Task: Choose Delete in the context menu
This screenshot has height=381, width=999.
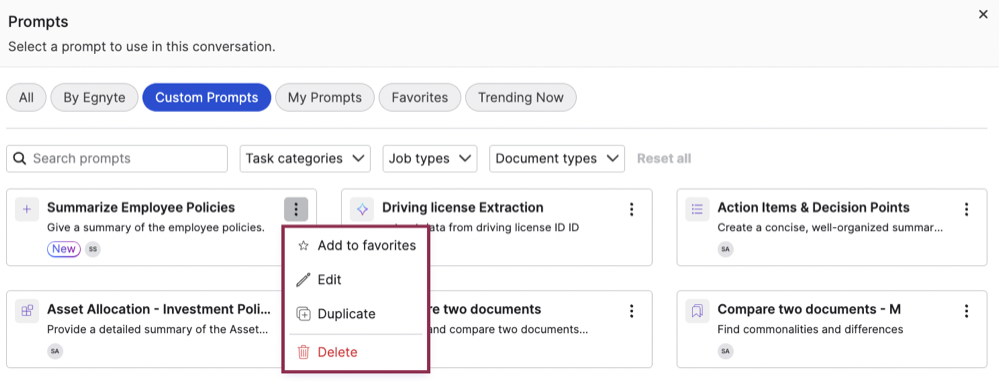Action: (356, 352)
